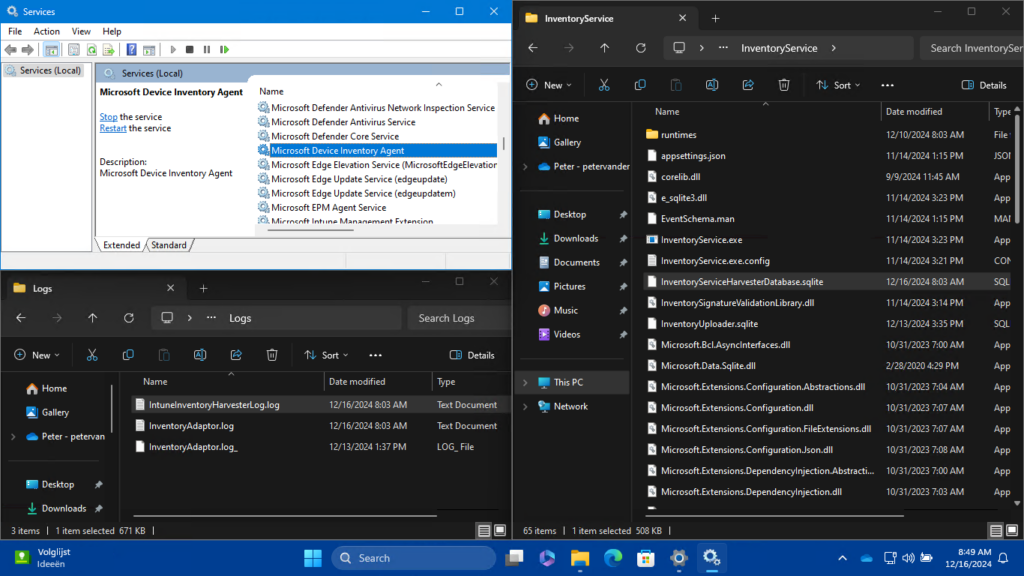Click the Delete trash icon in Logs window

pyautogui.click(x=272, y=355)
